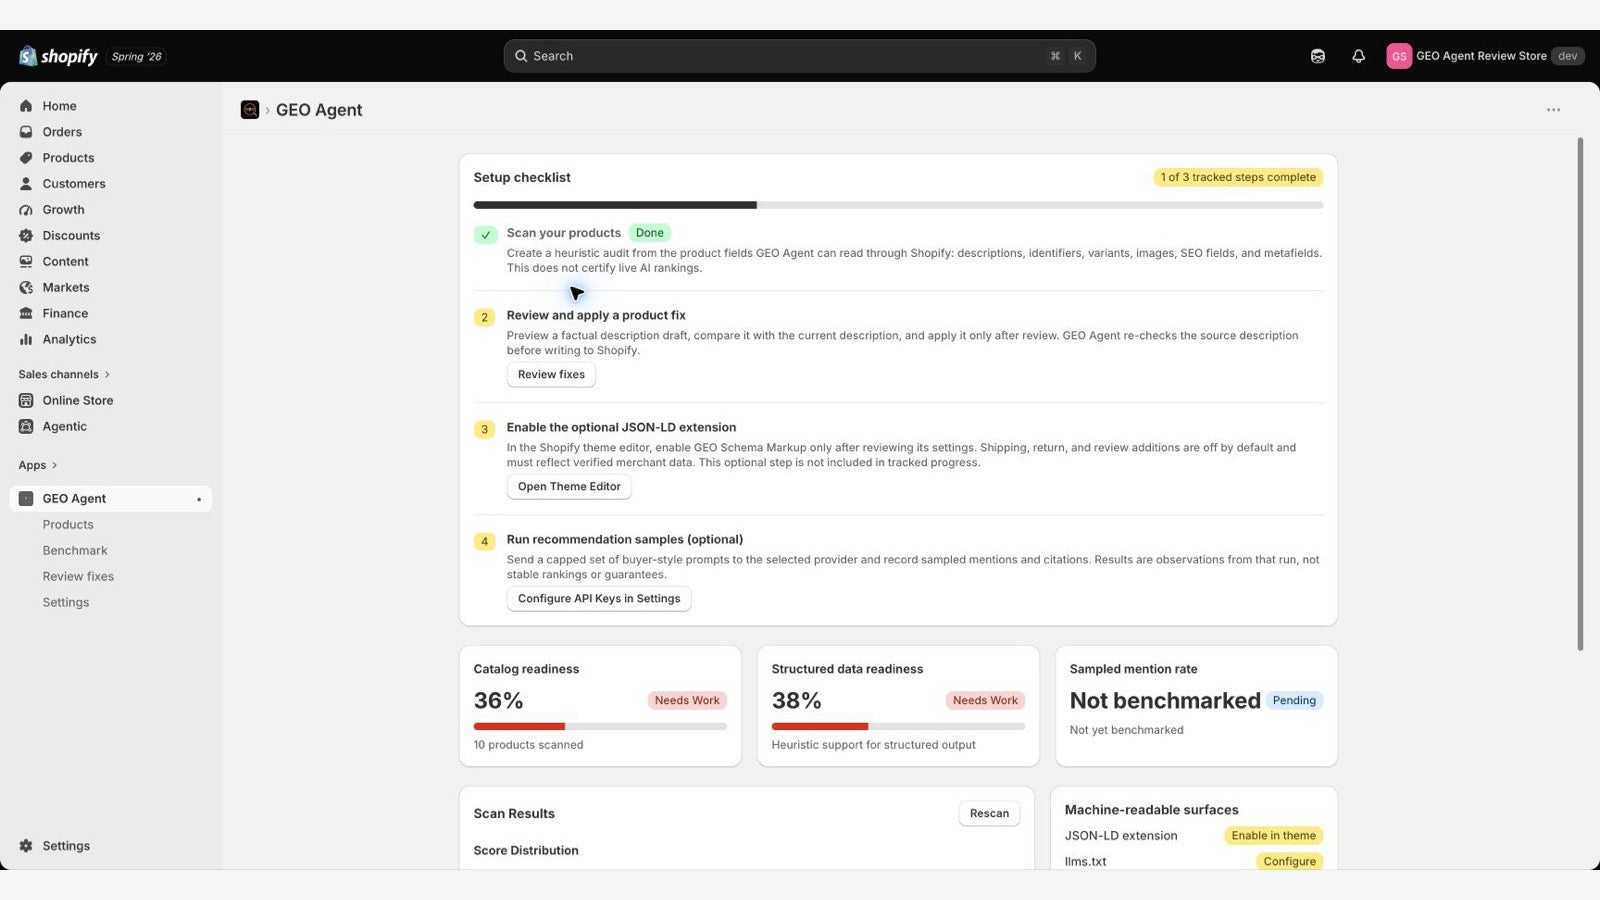
Task: Click the GEO Agent app icon in breadcrumb
Action: [x=250, y=110]
